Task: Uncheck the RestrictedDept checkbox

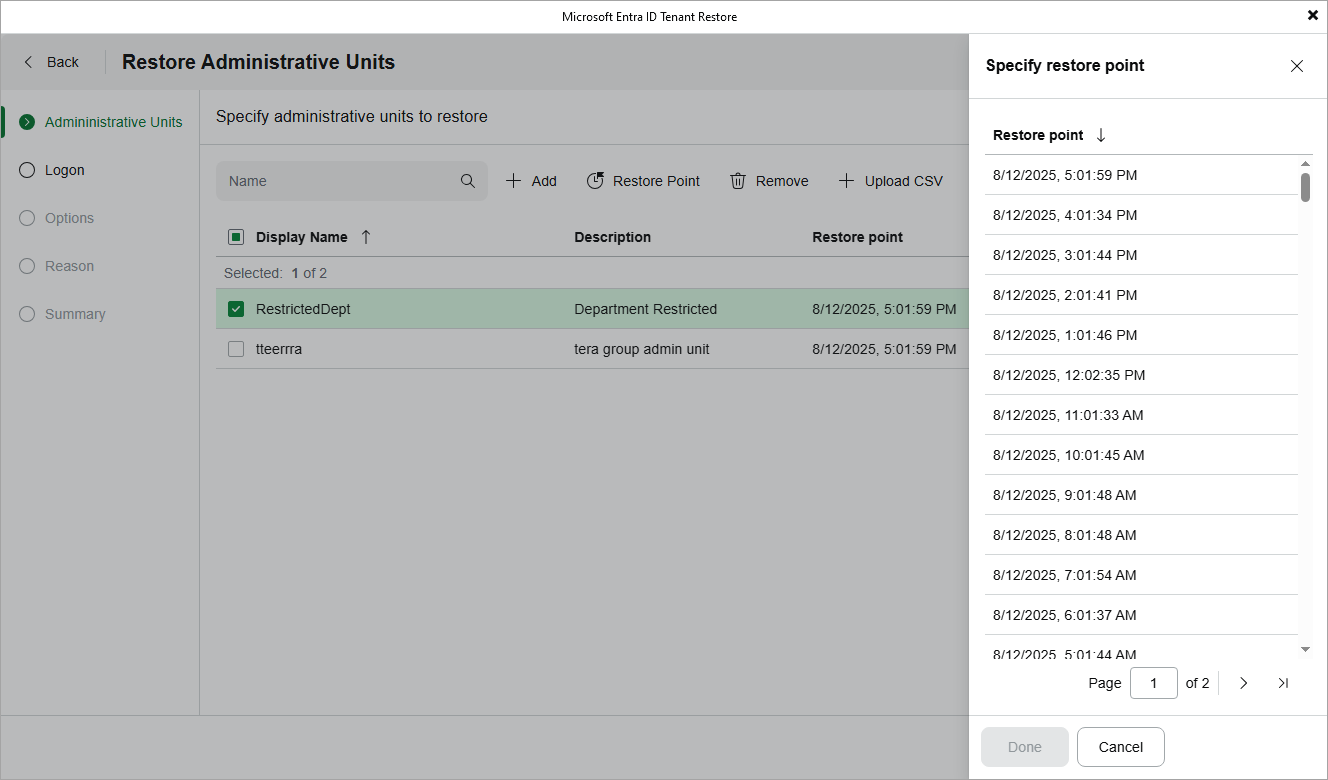Action: [236, 309]
